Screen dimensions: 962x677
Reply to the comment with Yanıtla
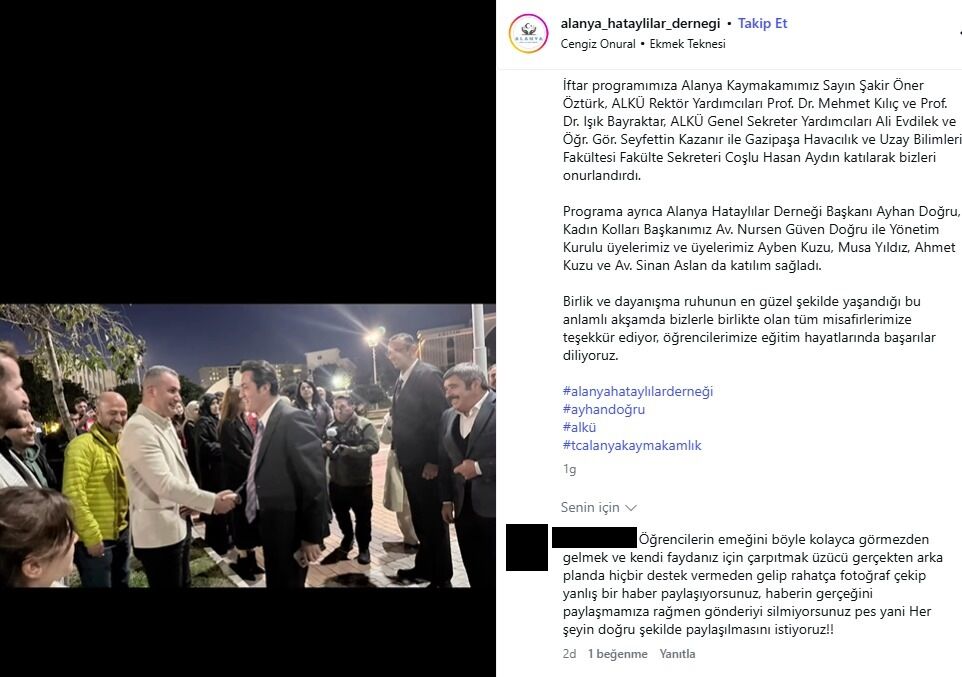coord(677,654)
